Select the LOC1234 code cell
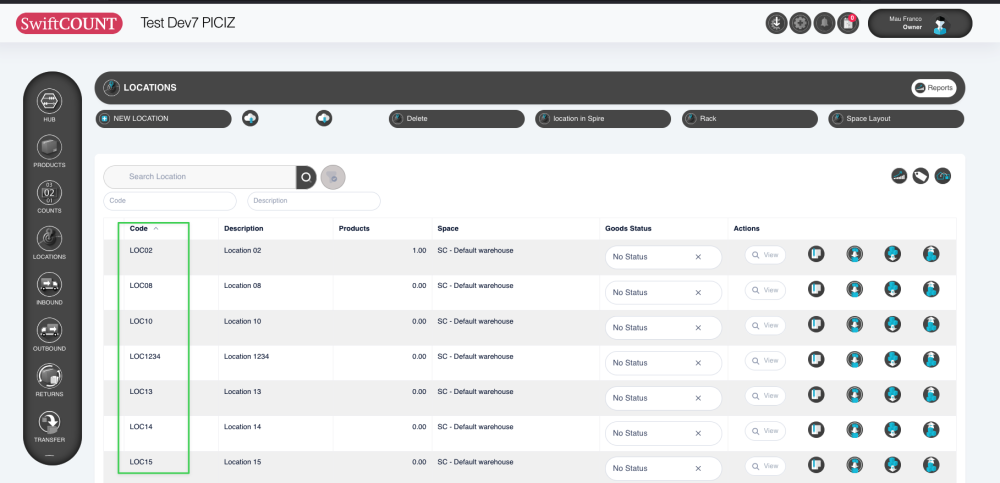The image size is (1000, 483). tap(145, 357)
